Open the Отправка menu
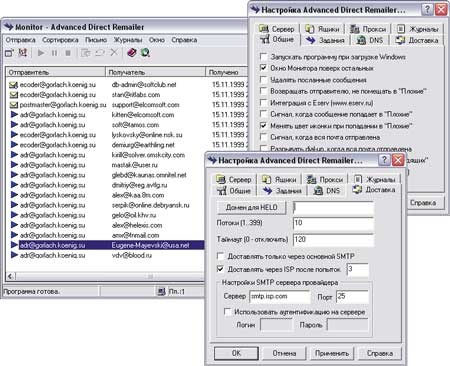The image size is (450, 366). 20,40
